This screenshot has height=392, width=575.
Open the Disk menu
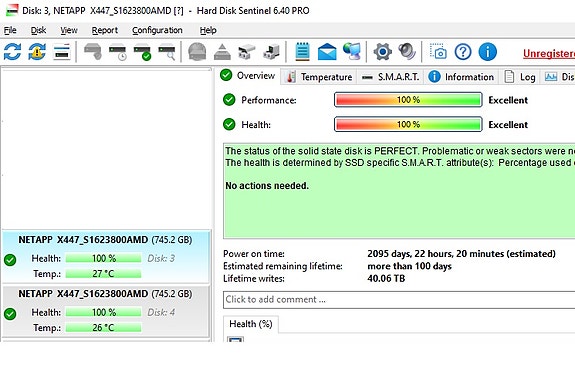[x=38, y=30]
